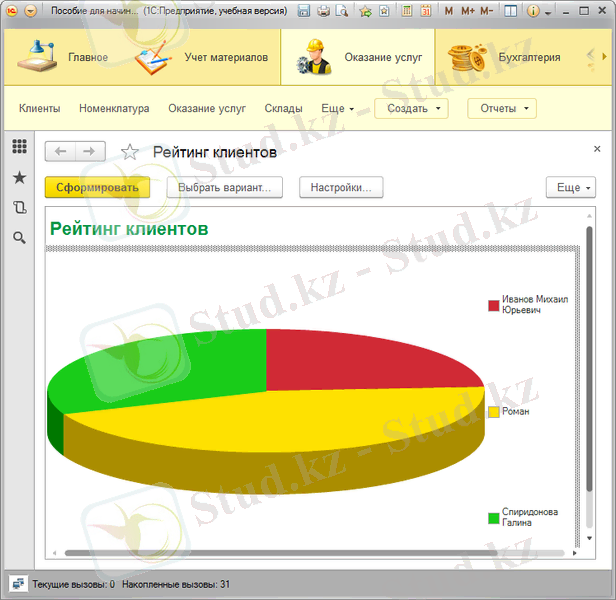Click the performance indicator icon in status bar
Image resolution: width=616 pixels, height=600 pixels.
[x=18, y=584]
